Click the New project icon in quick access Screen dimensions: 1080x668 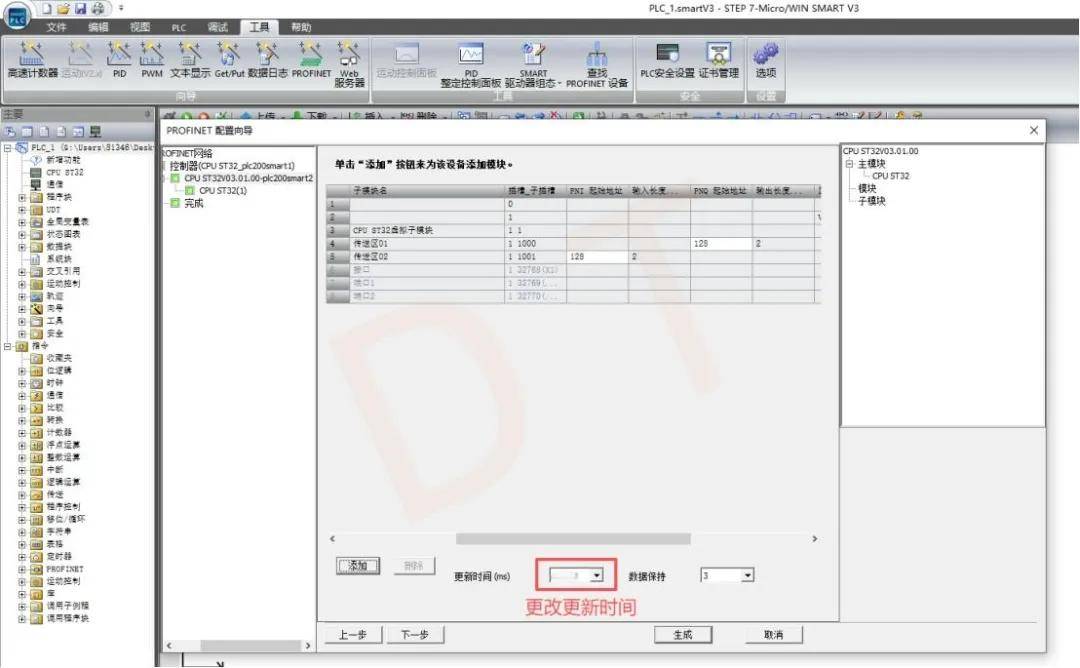click(x=46, y=9)
